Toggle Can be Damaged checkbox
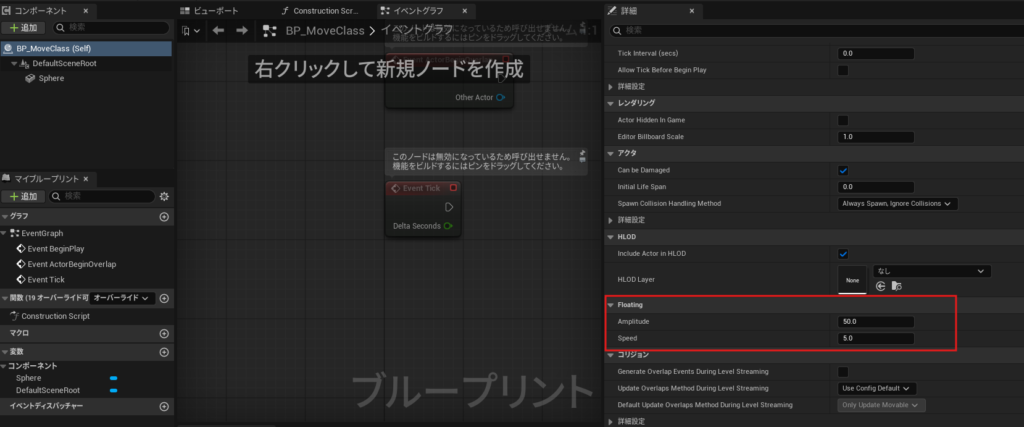Screen dimensions: 1024x427 coord(843,170)
